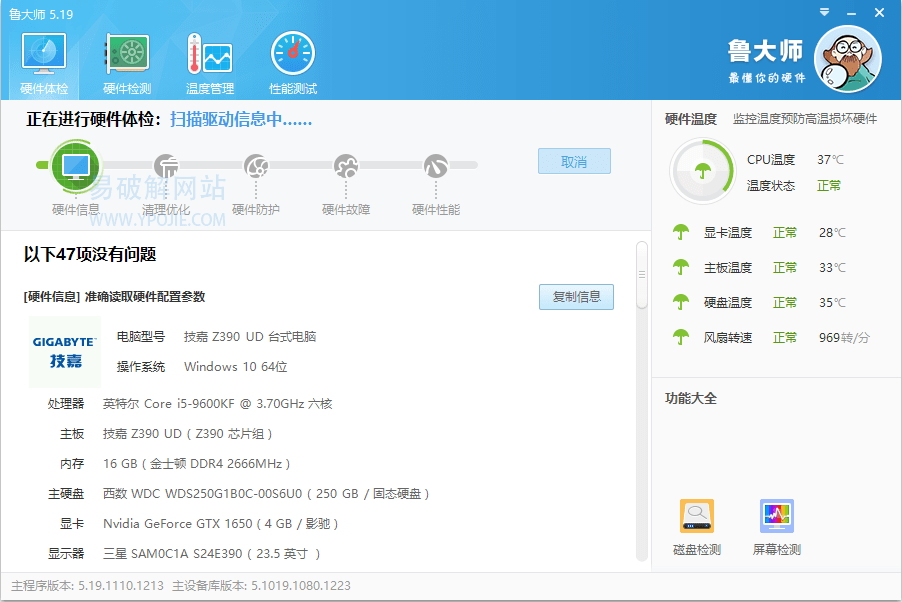Click the 风扇转速 umbrella status icon
Image resolution: width=902 pixels, height=602 pixels.
click(681, 337)
